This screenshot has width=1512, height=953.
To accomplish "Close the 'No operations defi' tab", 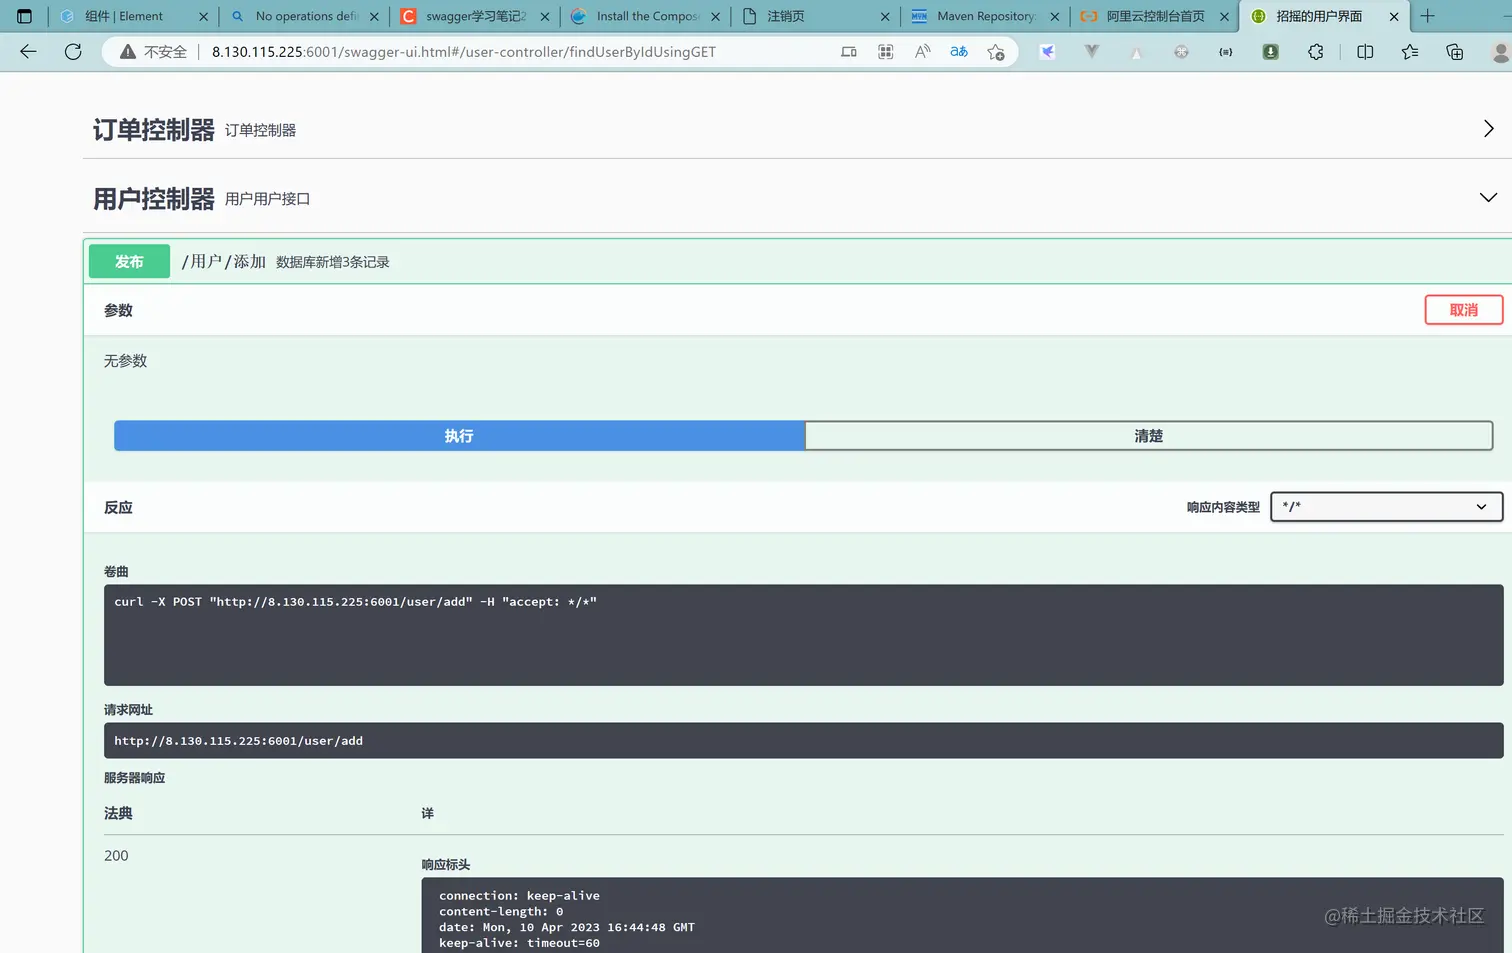I will 375,17.
